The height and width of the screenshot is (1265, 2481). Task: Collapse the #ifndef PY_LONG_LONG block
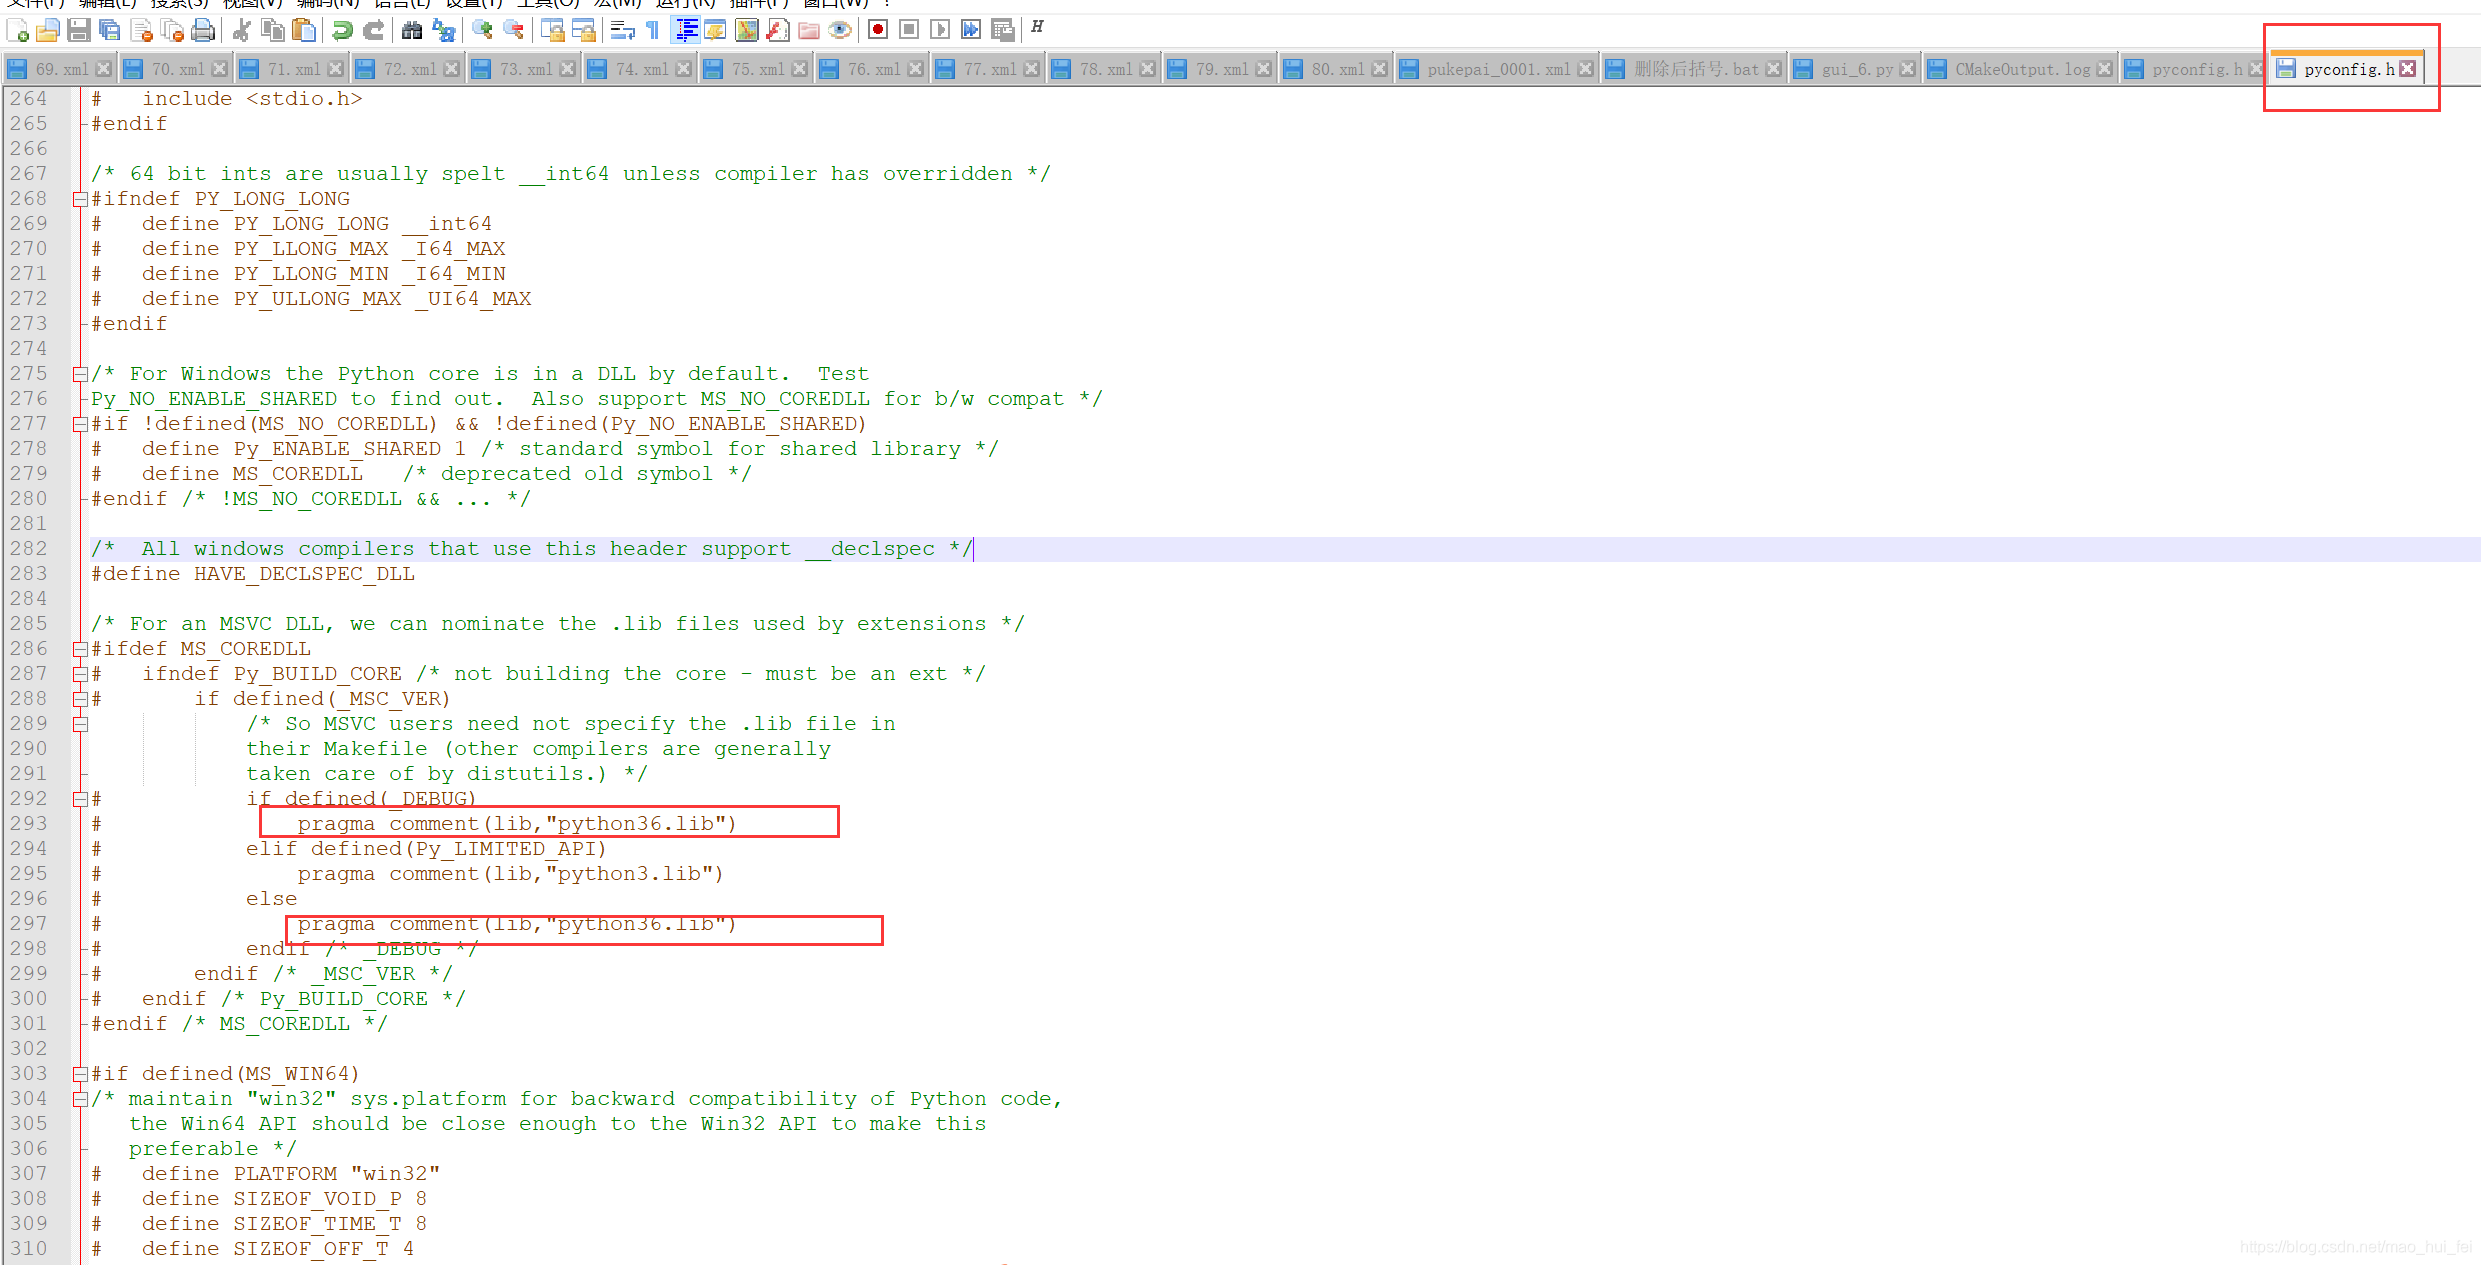(x=80, y=199)
